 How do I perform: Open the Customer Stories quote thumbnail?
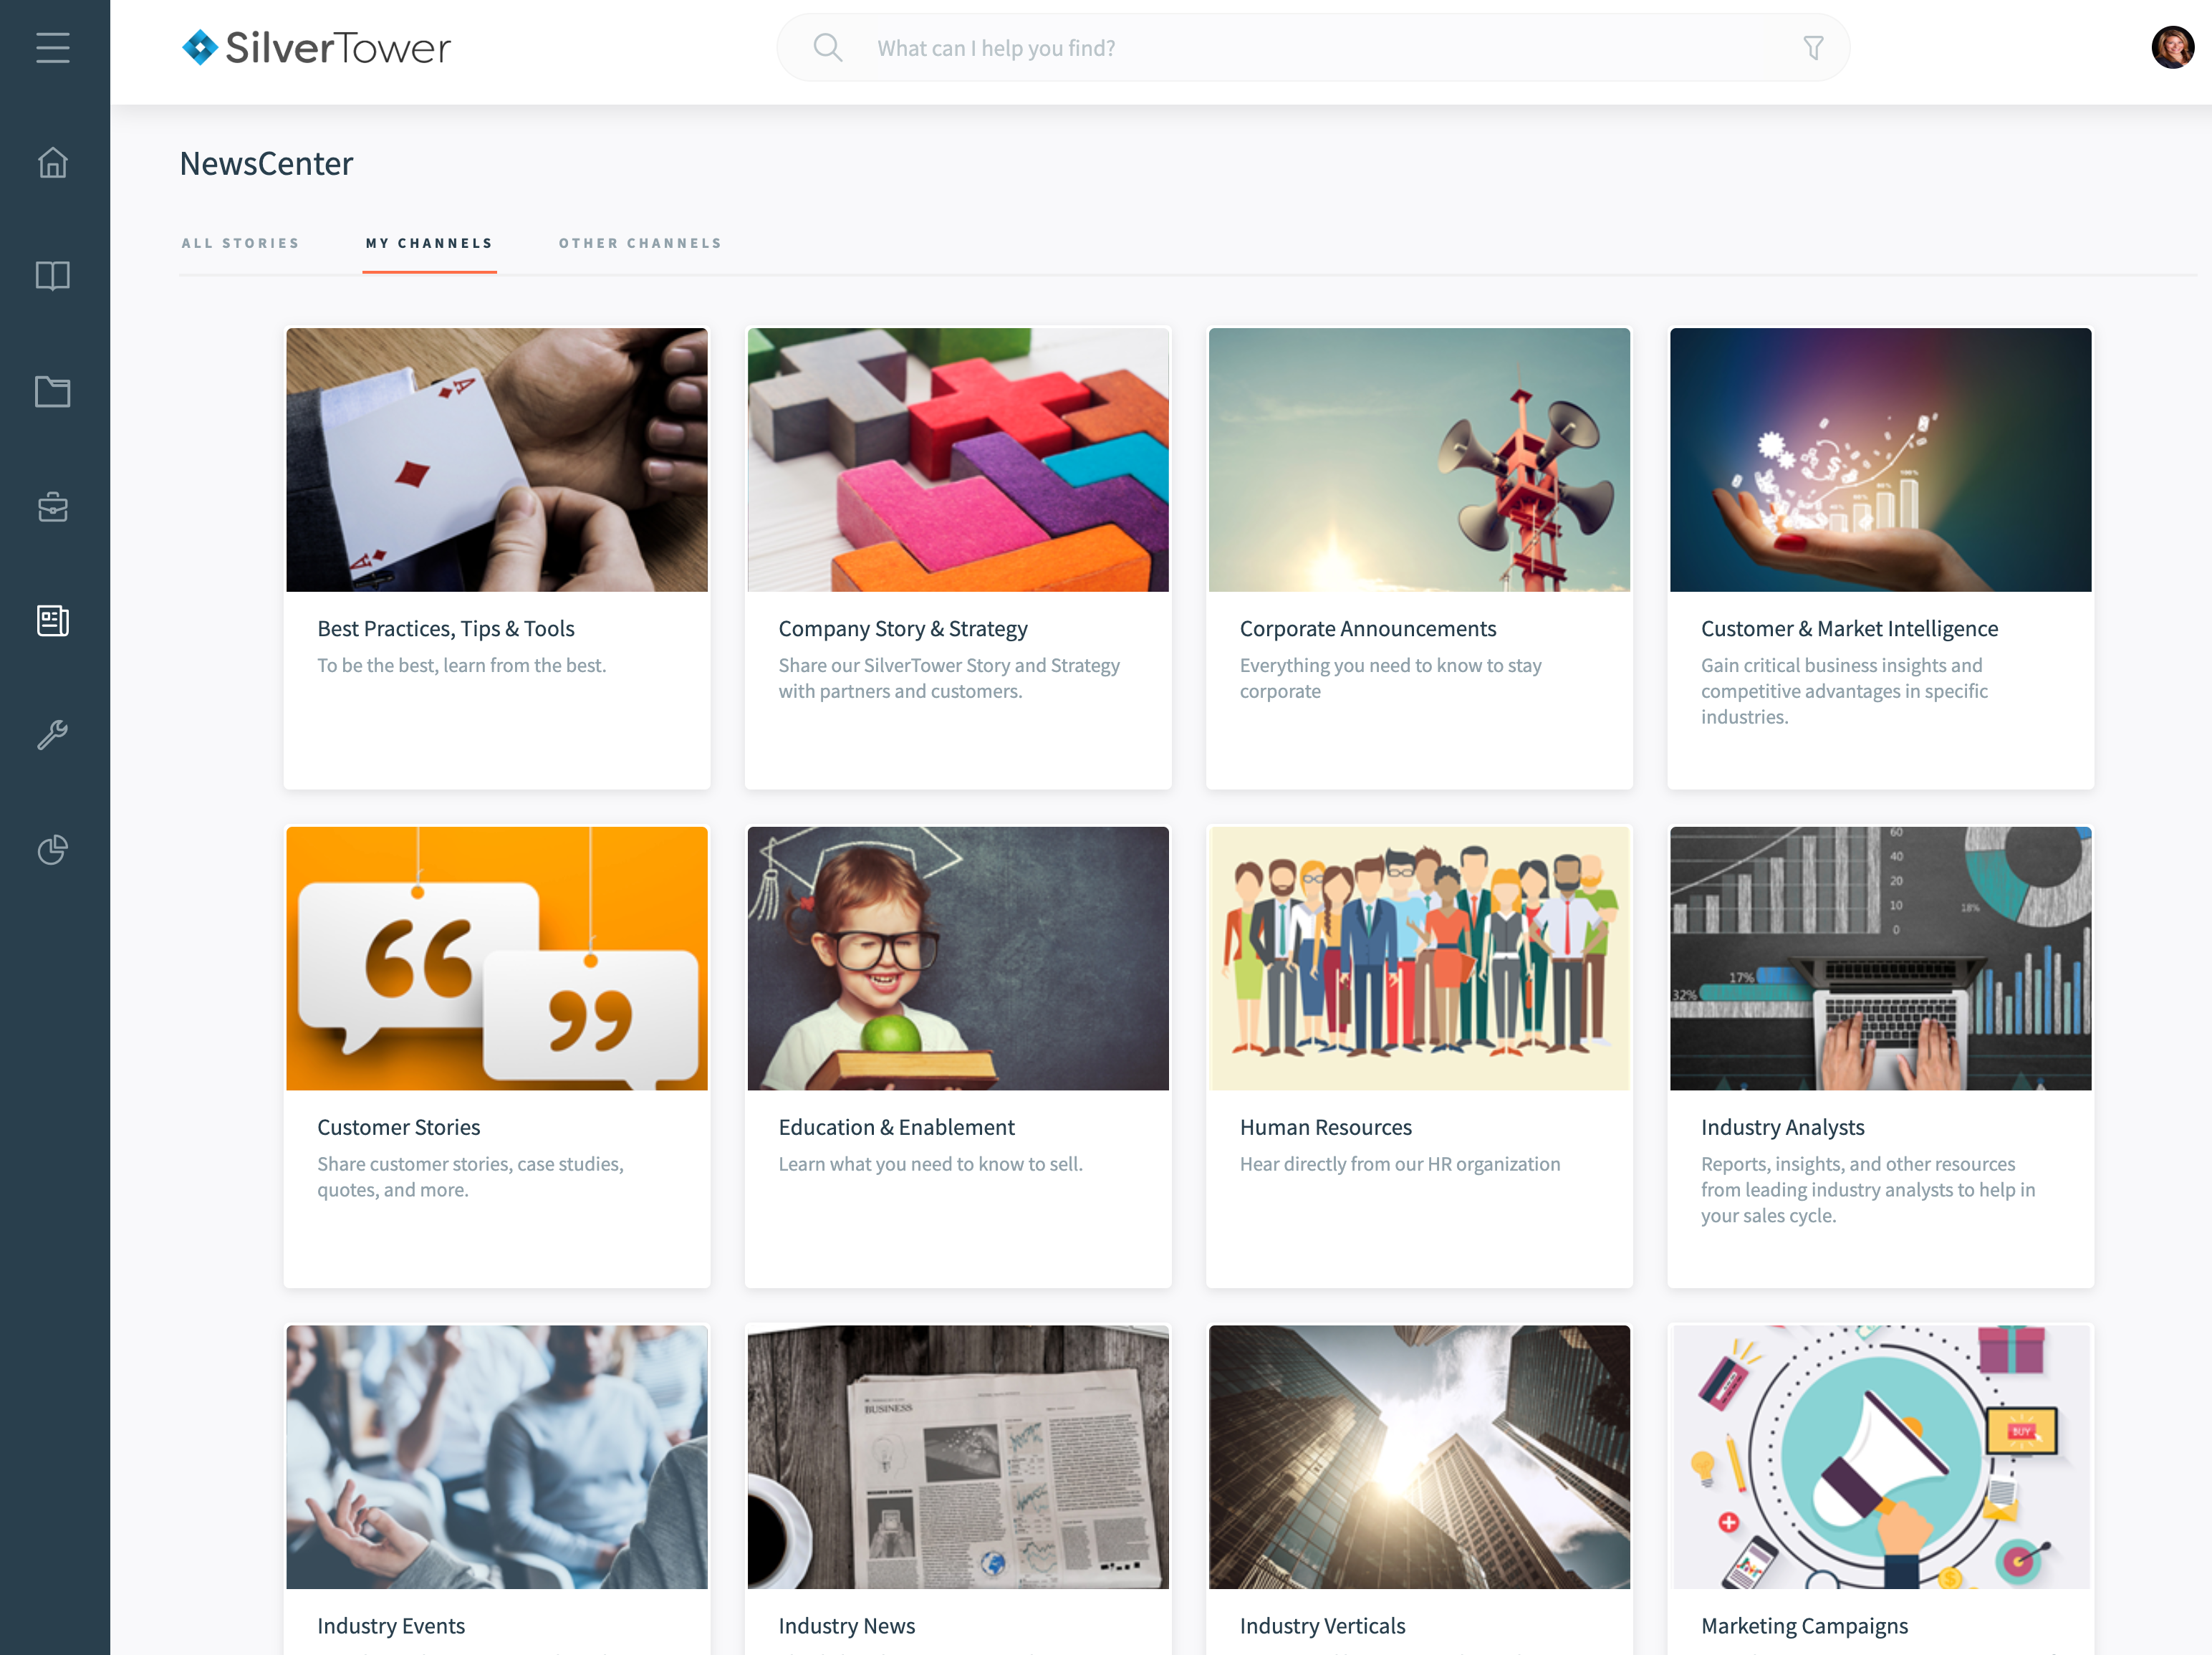[x=497, y=958]
